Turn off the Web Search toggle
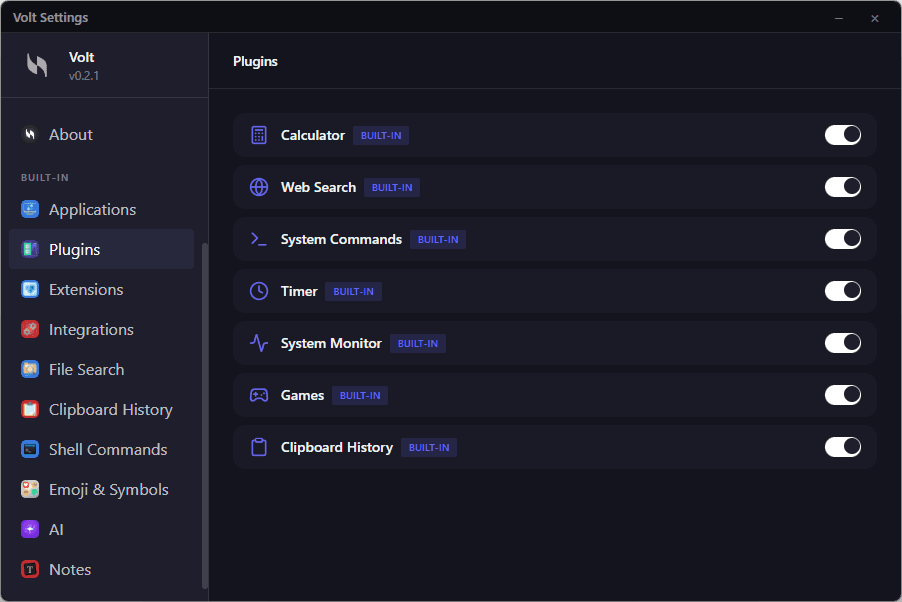The width and height of the screenshot is (902, 602). tap(843, 187)
